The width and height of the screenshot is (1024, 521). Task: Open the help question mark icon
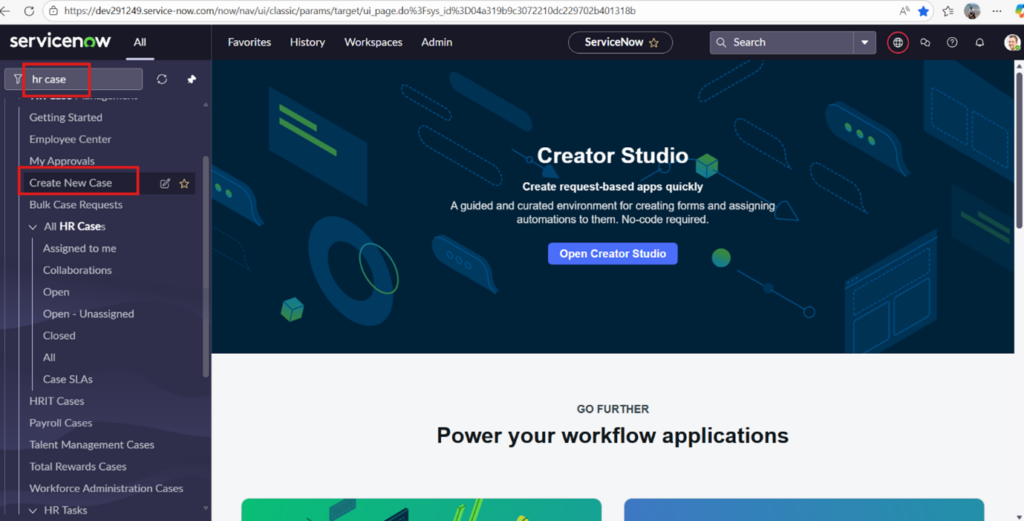pyautogui.click(x=952, y=43)
